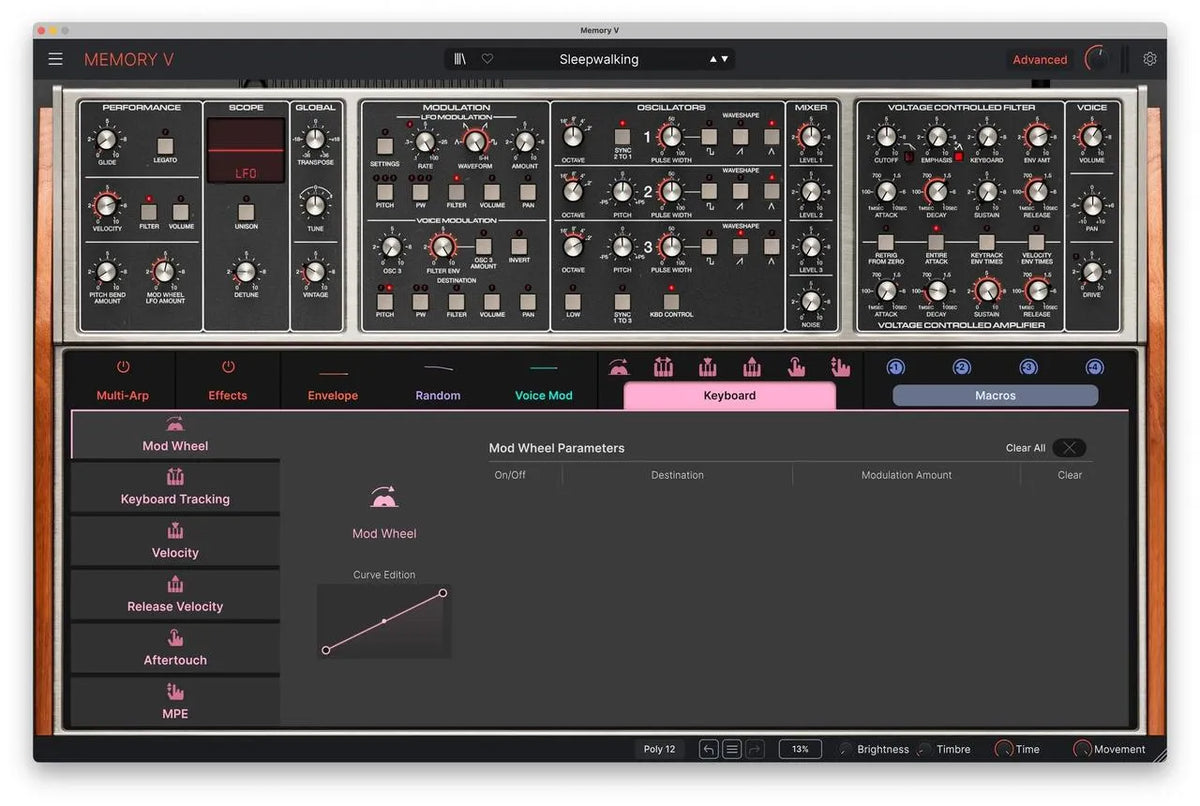Favorite the Sleepwalking preset with heart icon
1200x806 pixels.
coord(487,59)
